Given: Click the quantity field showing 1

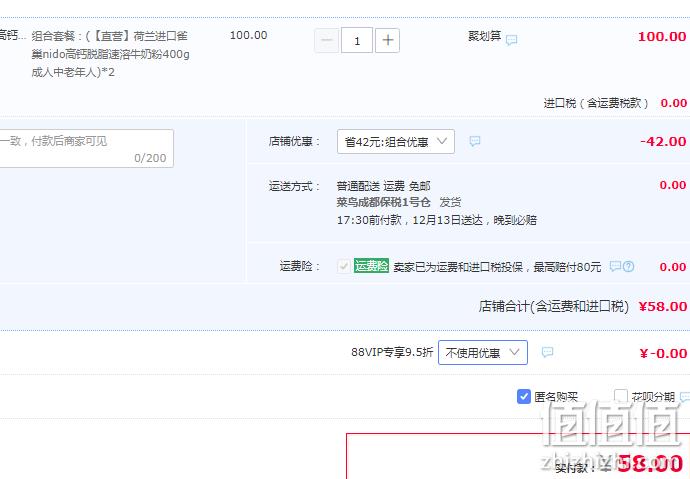Looking at the screenshot, I should click(x=357, y=40).
